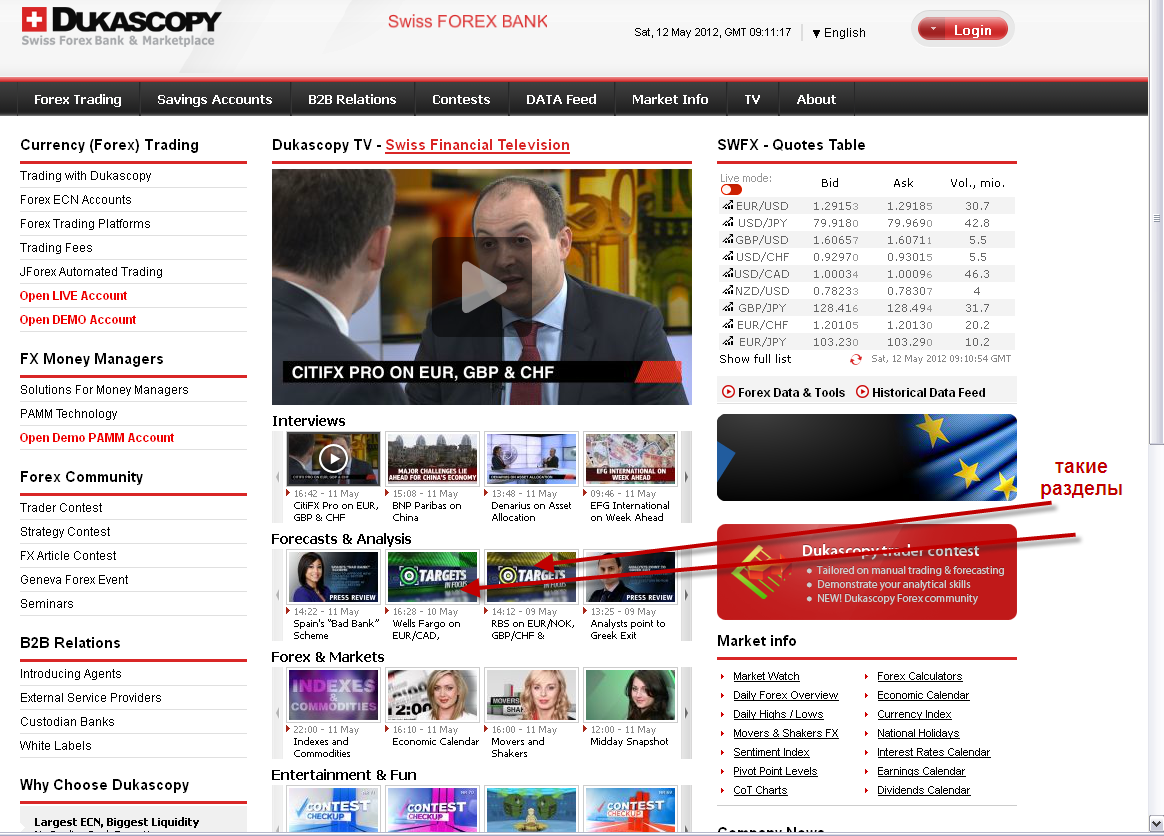Click the EUR/JPY chart icon
The height and width of the screenshot is (836, 1164).
coord(728,342)
